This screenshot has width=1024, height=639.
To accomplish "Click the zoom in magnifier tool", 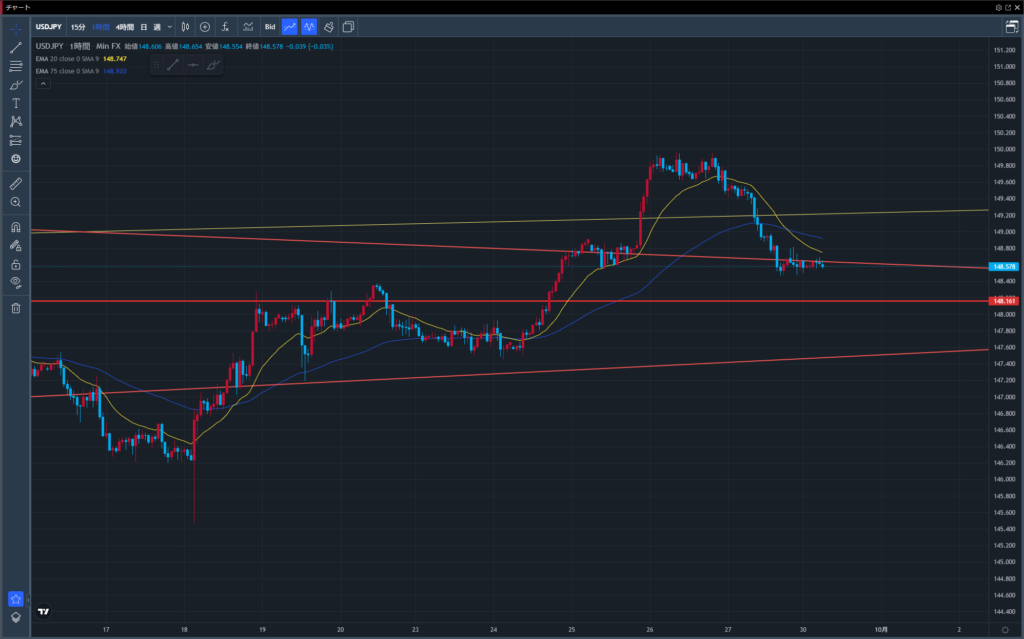I will point(15,202).
